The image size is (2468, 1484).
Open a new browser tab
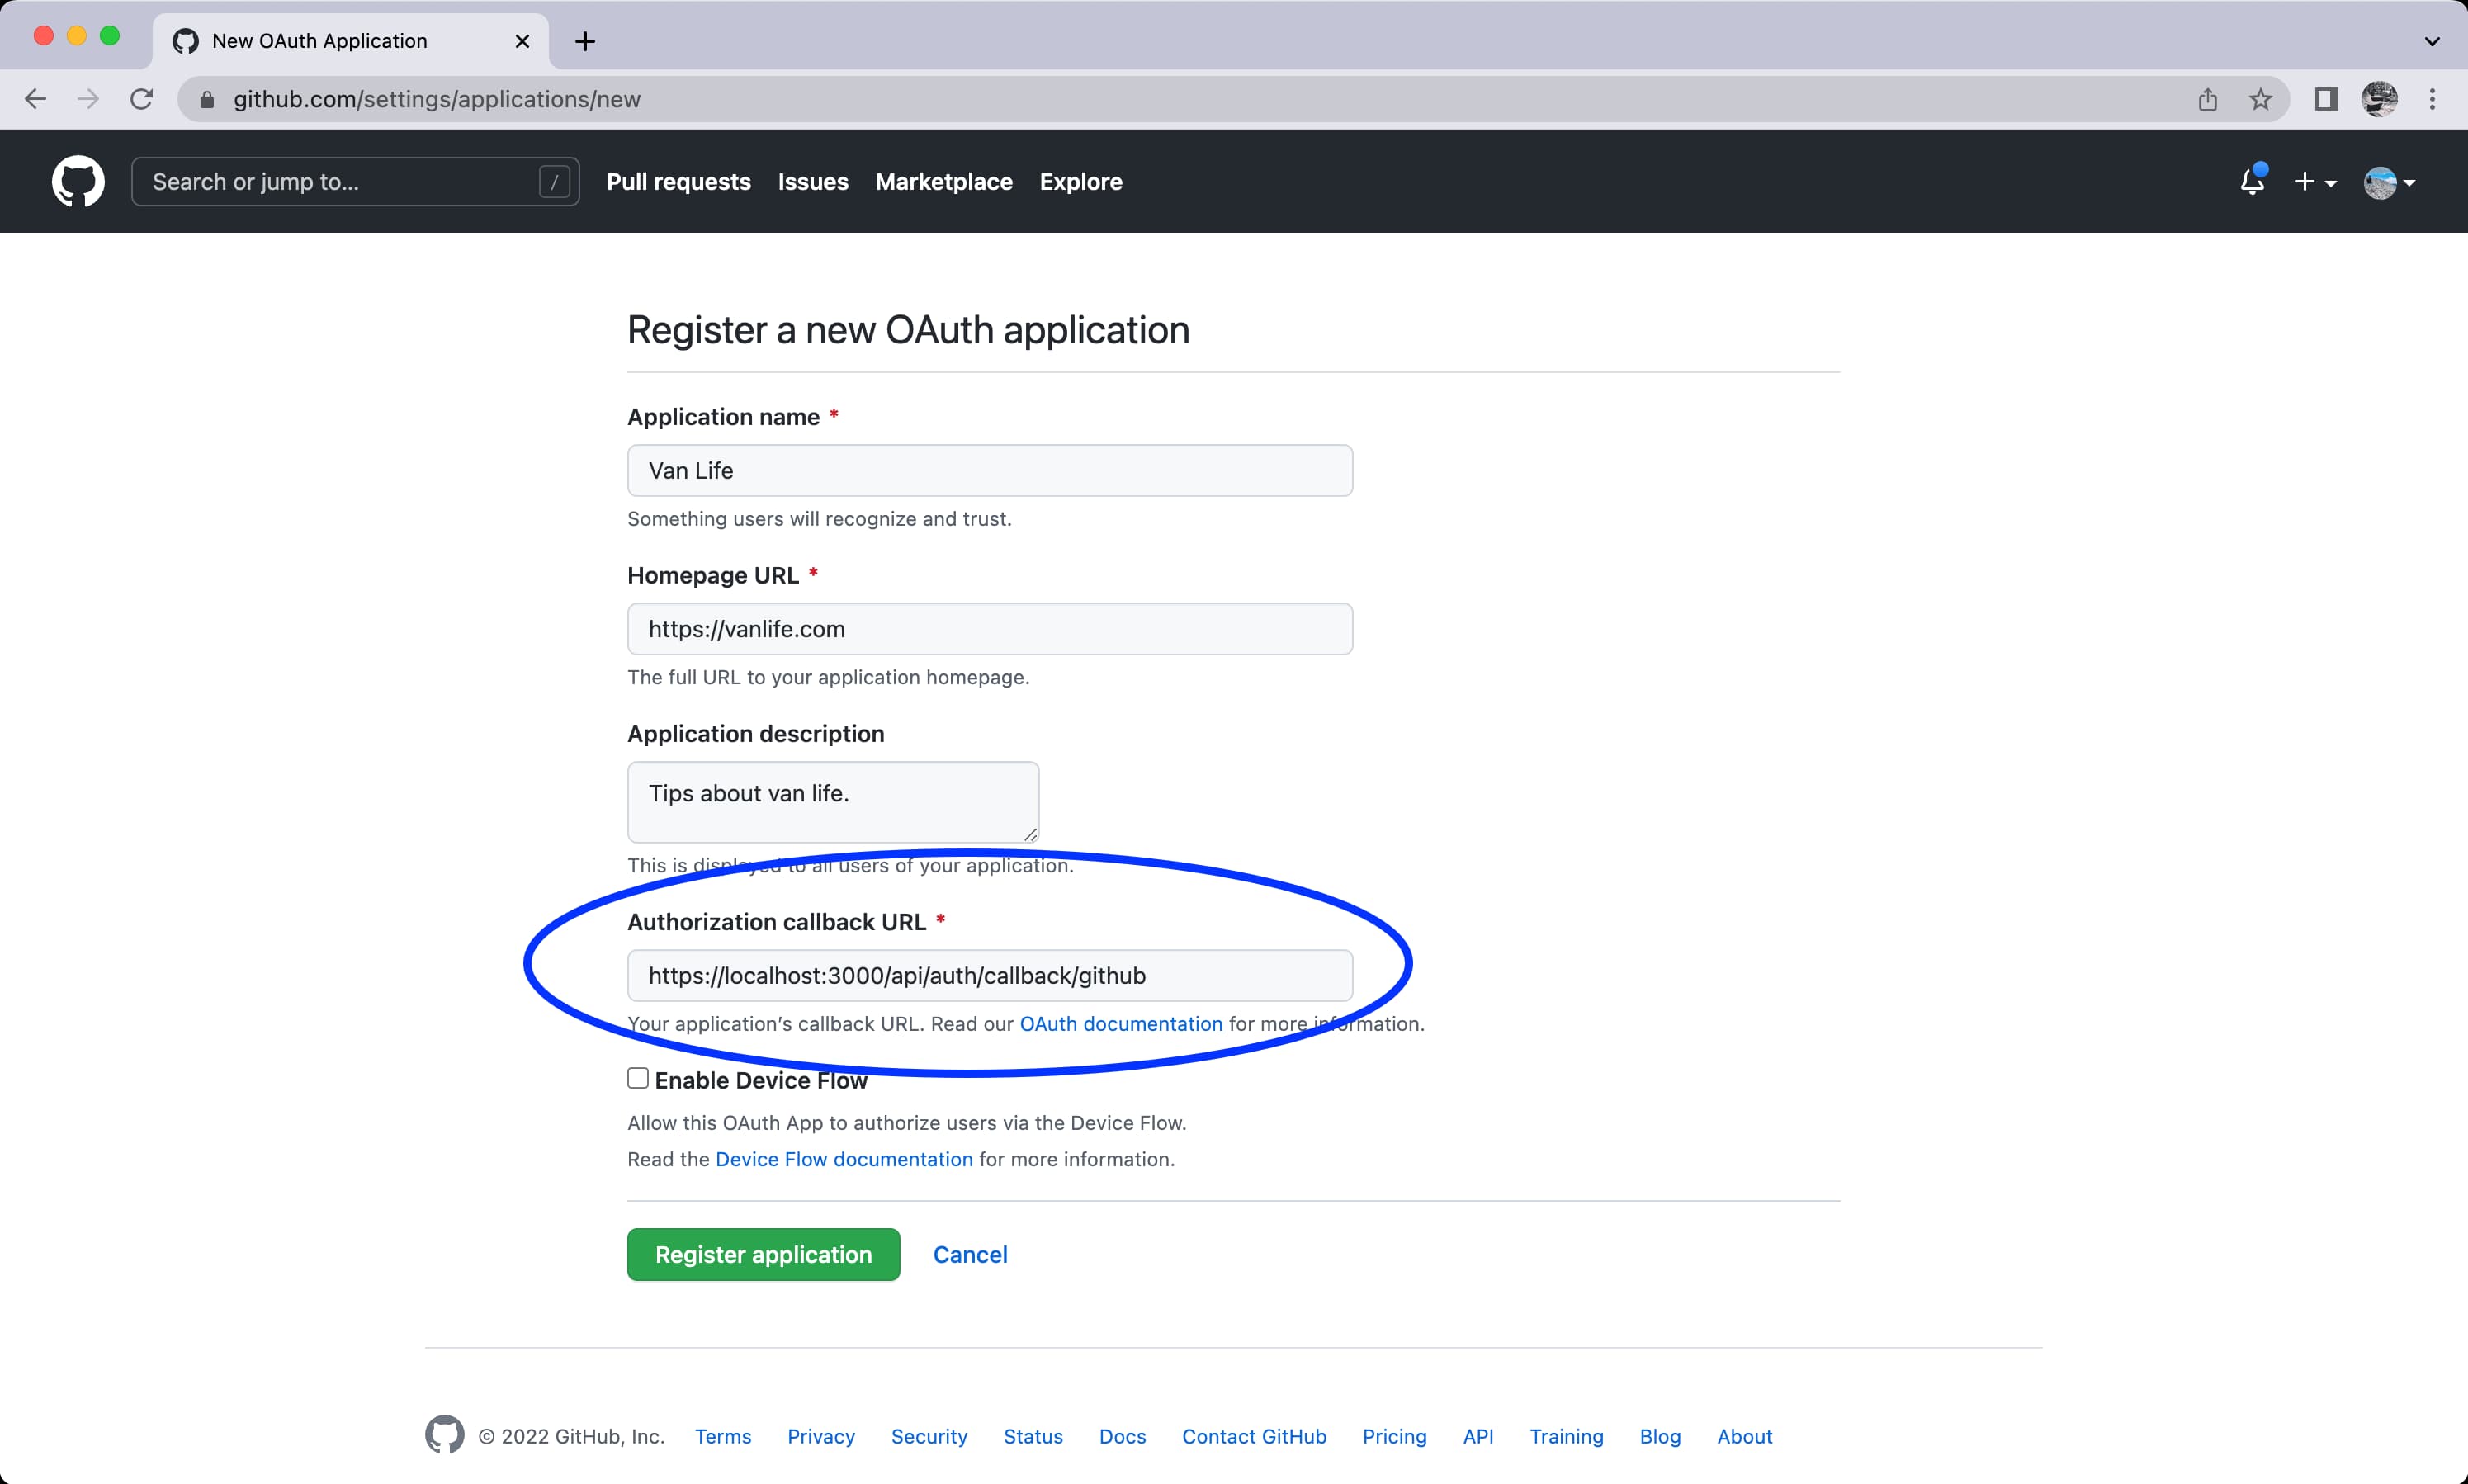(585, 41)
